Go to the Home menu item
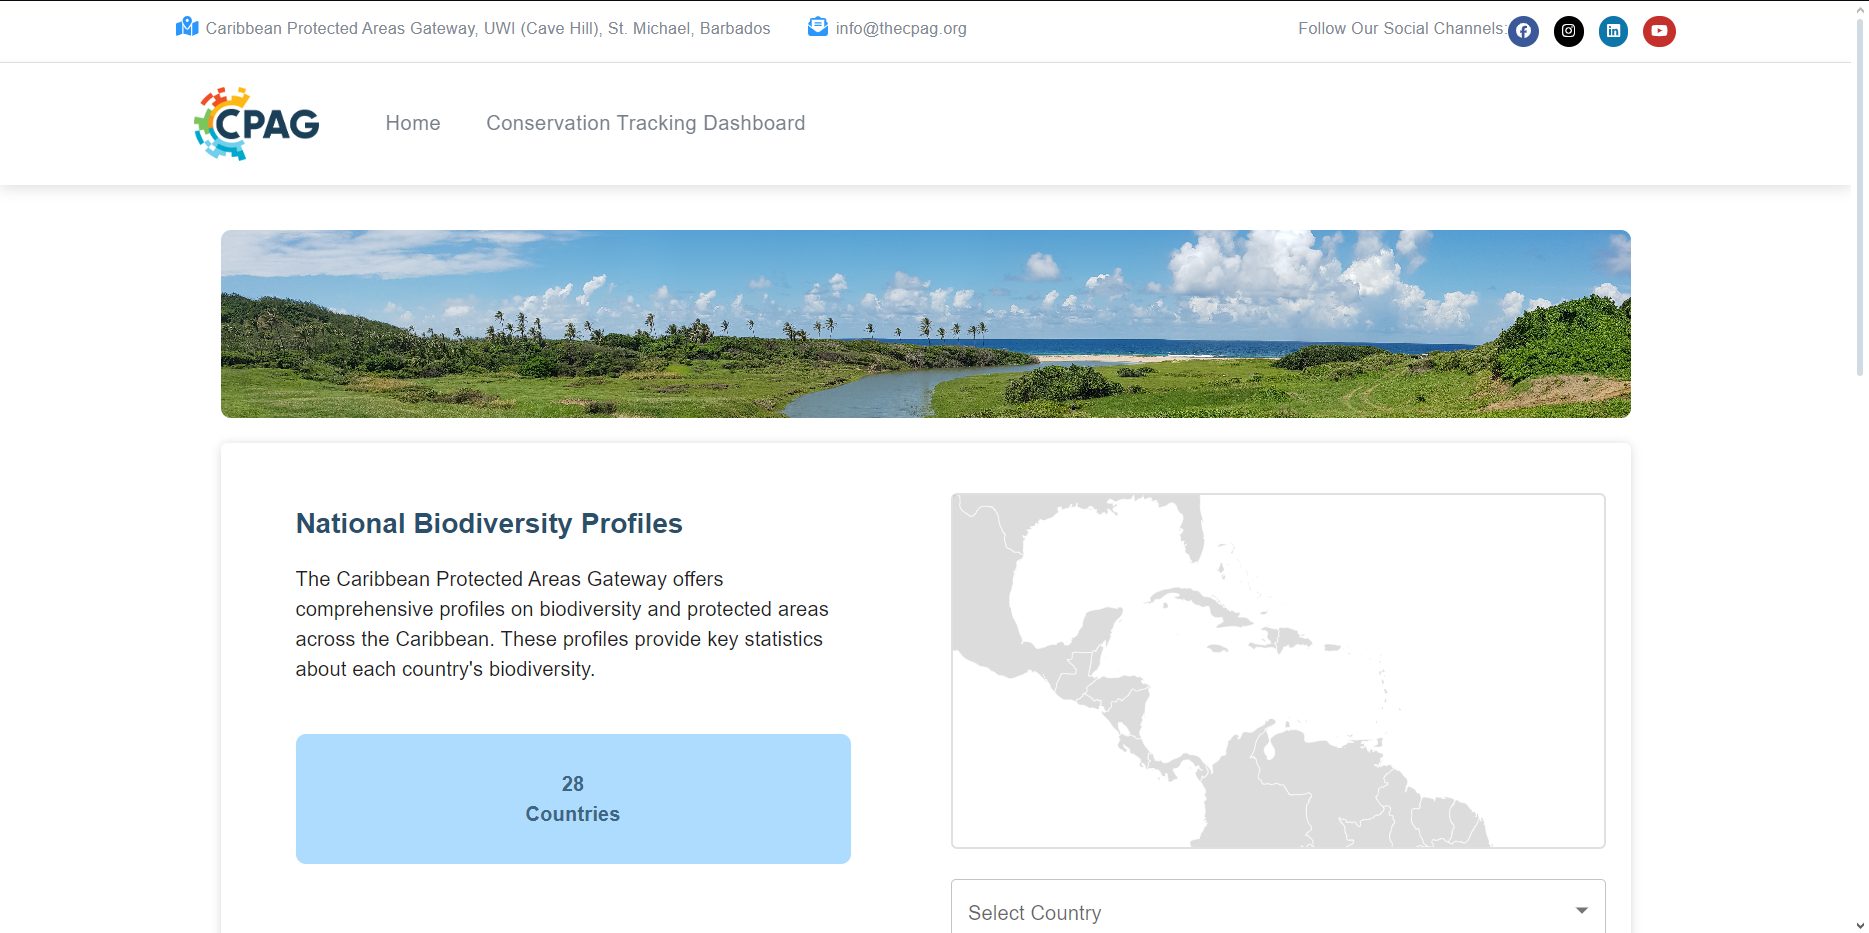This screenshot has height=933, width=1869. pyautogui.click(x=413, y=123)
